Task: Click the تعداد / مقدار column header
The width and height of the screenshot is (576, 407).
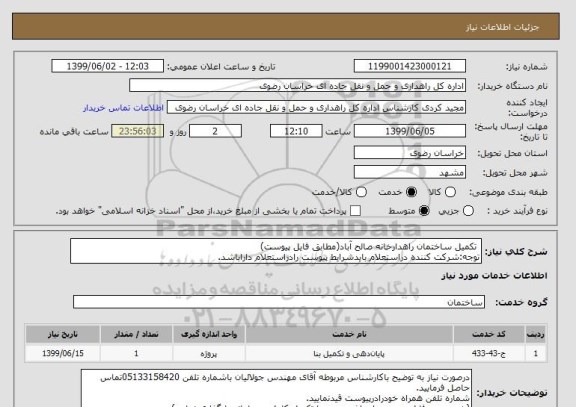Action: click(x=136, y=334)
